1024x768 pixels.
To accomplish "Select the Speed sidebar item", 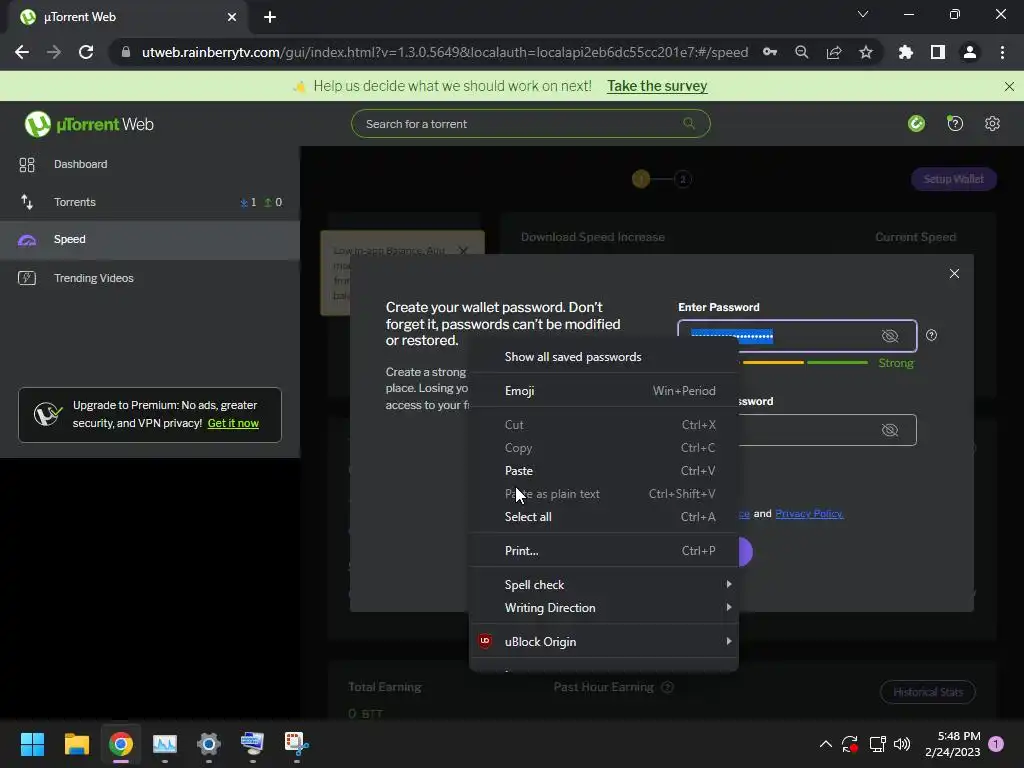I will (x=150, y=240).
